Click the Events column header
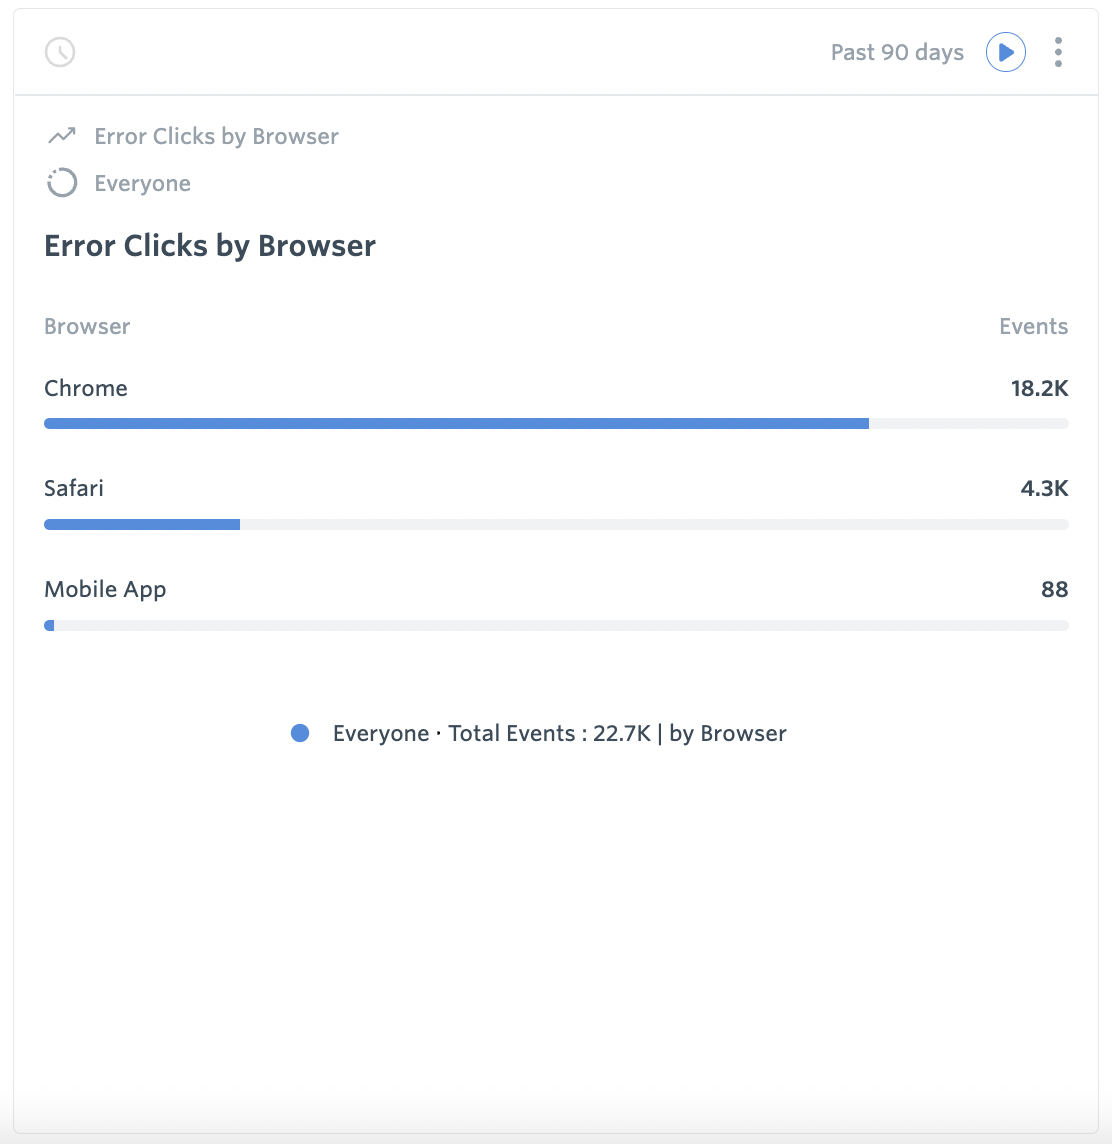The image size is (1112, 1144). click(x=1033, y=326)
